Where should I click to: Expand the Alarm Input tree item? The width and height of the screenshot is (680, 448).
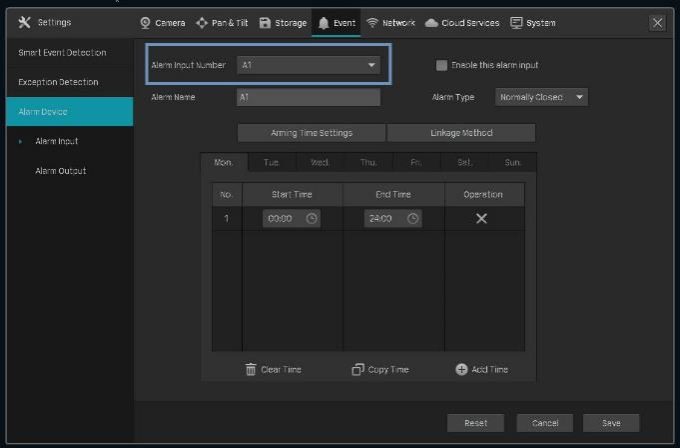click(20, 141)
